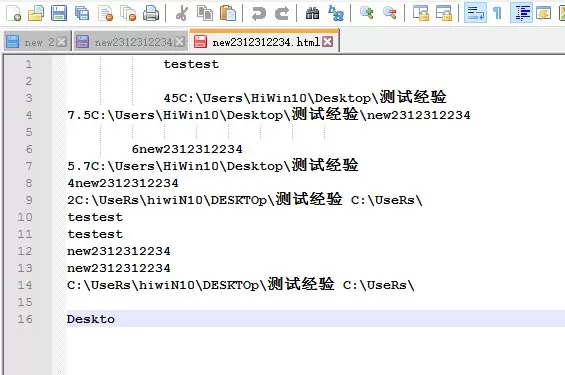Click line number 16 in margin
The width and height of the screenshot is (565, 375).
(25, 319)
